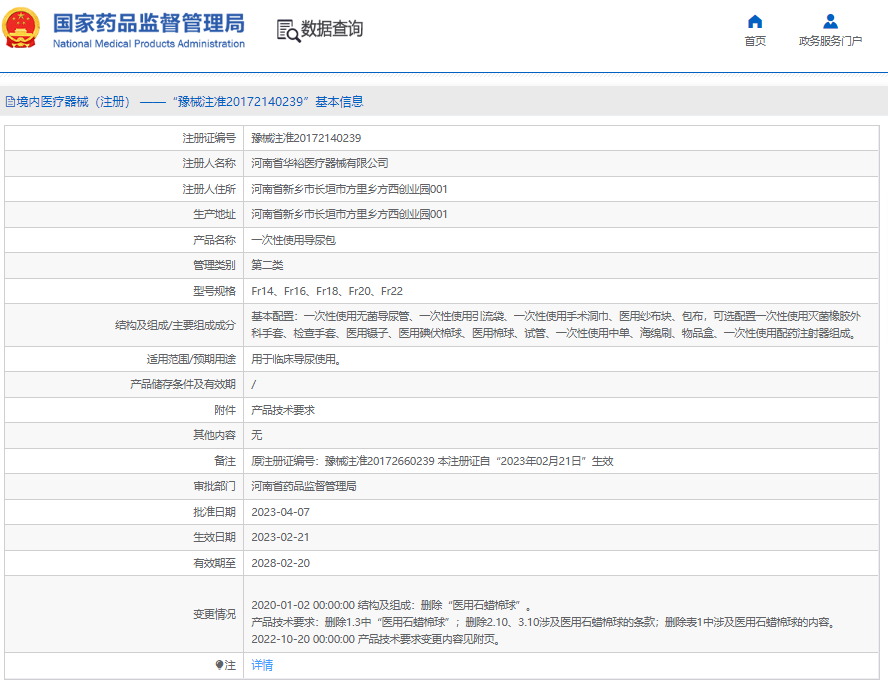Viewport: 888px width, 689px height.
Task: Click the 批准日期 row label
Action: click(214, 512)
